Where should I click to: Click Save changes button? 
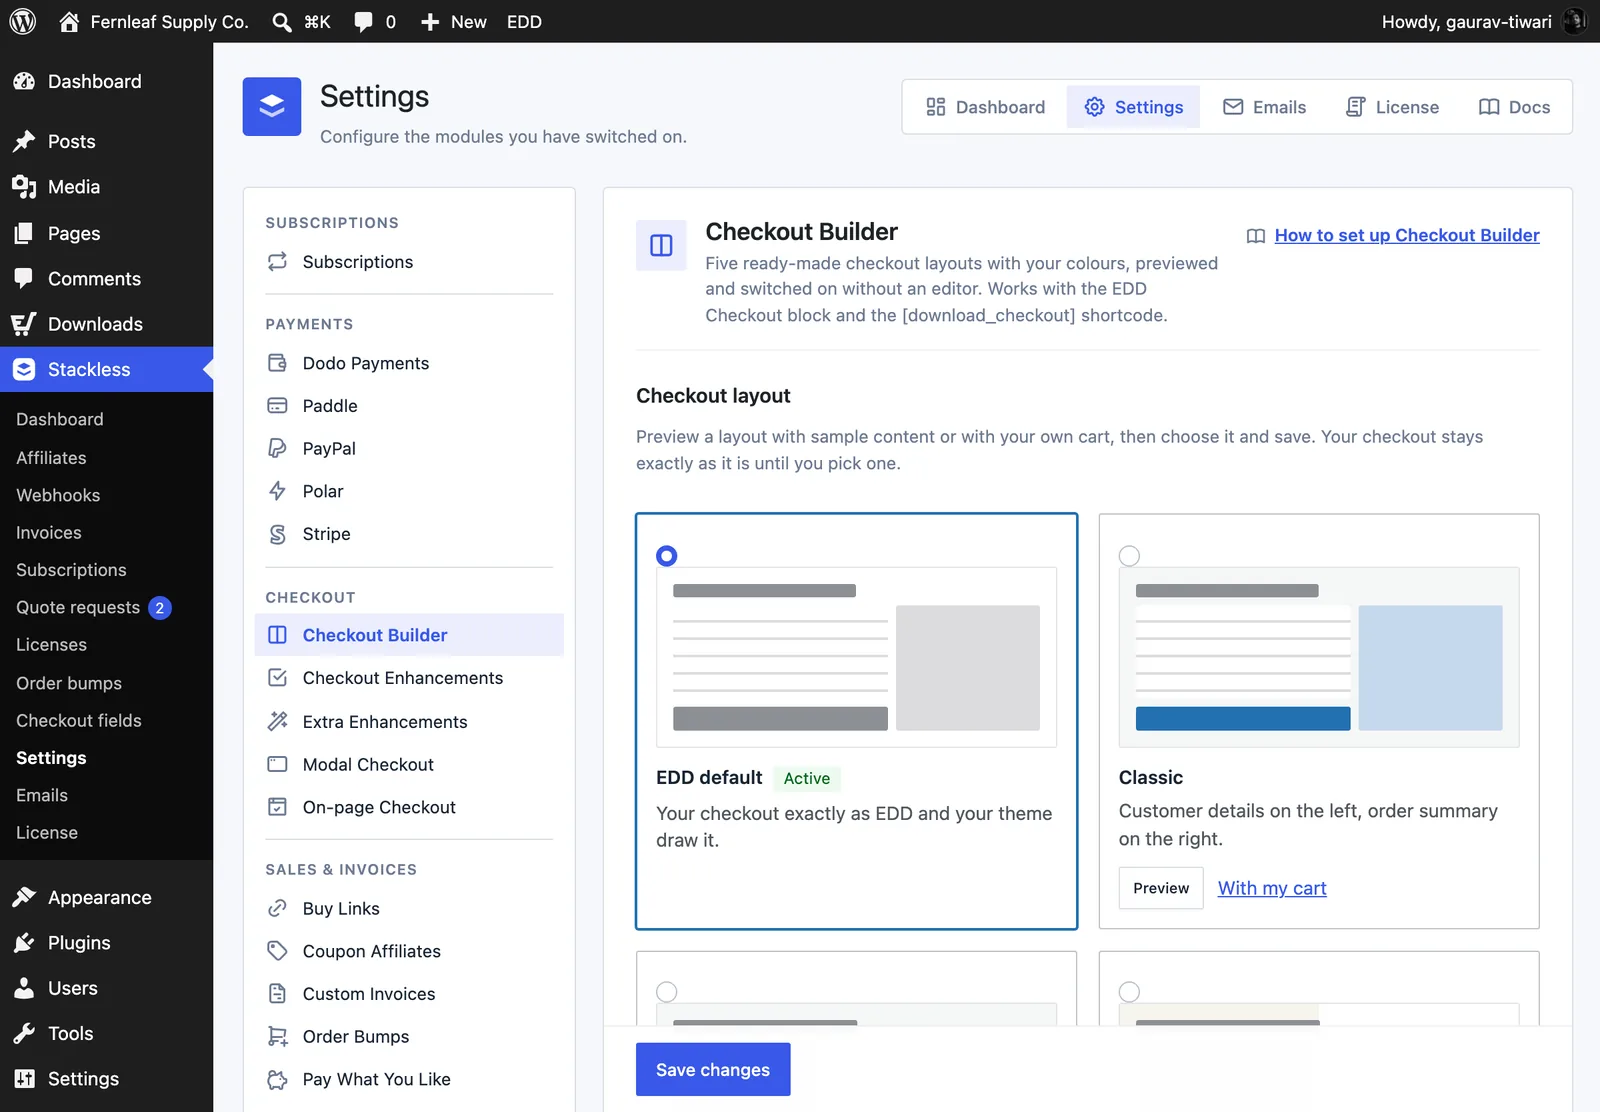click(x=713, y=1069)
